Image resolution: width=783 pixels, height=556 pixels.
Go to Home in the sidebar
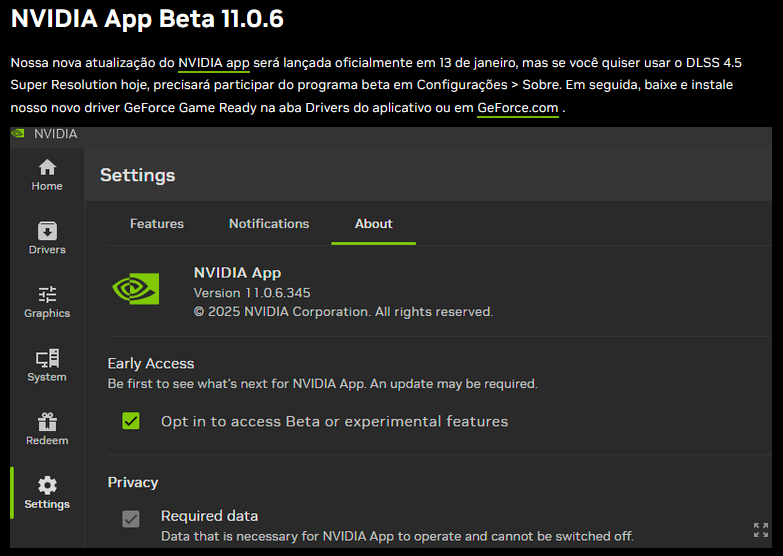pyautogui.click(x=47, y=168)
